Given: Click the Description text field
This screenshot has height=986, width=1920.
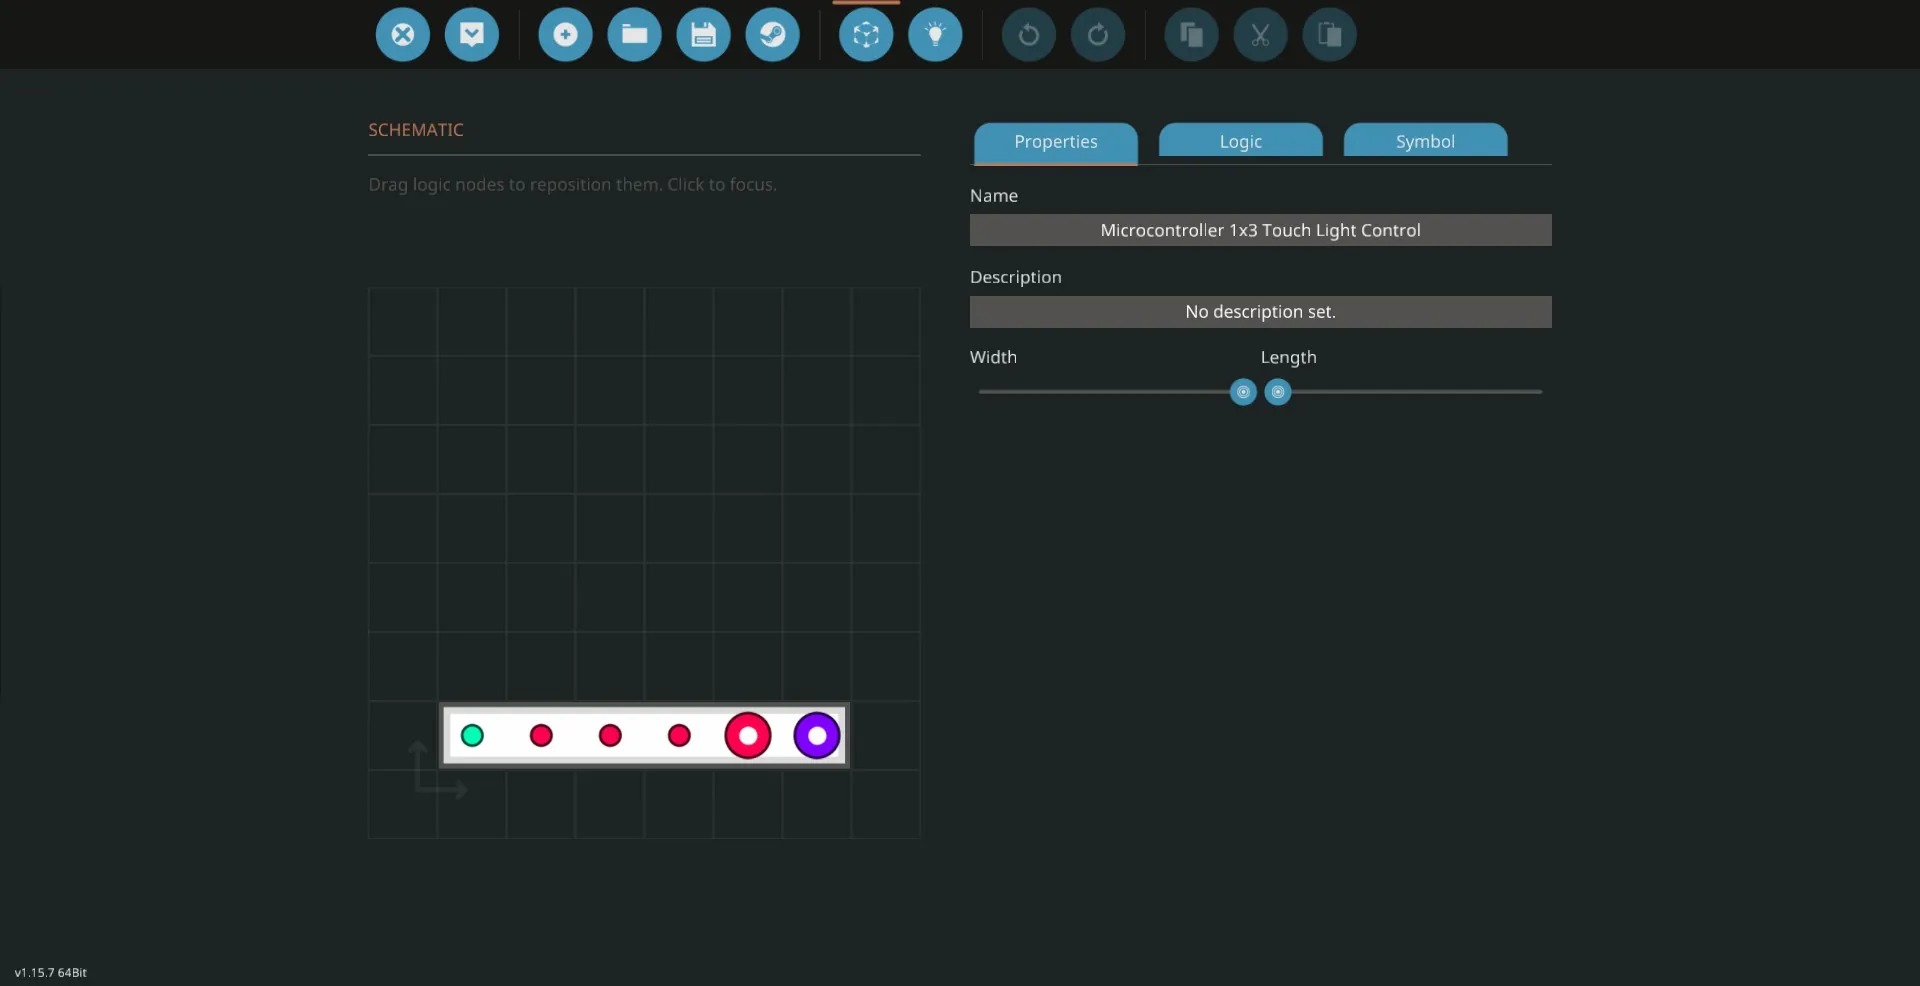Looking at the screenshot, I should pos(1260,312).
